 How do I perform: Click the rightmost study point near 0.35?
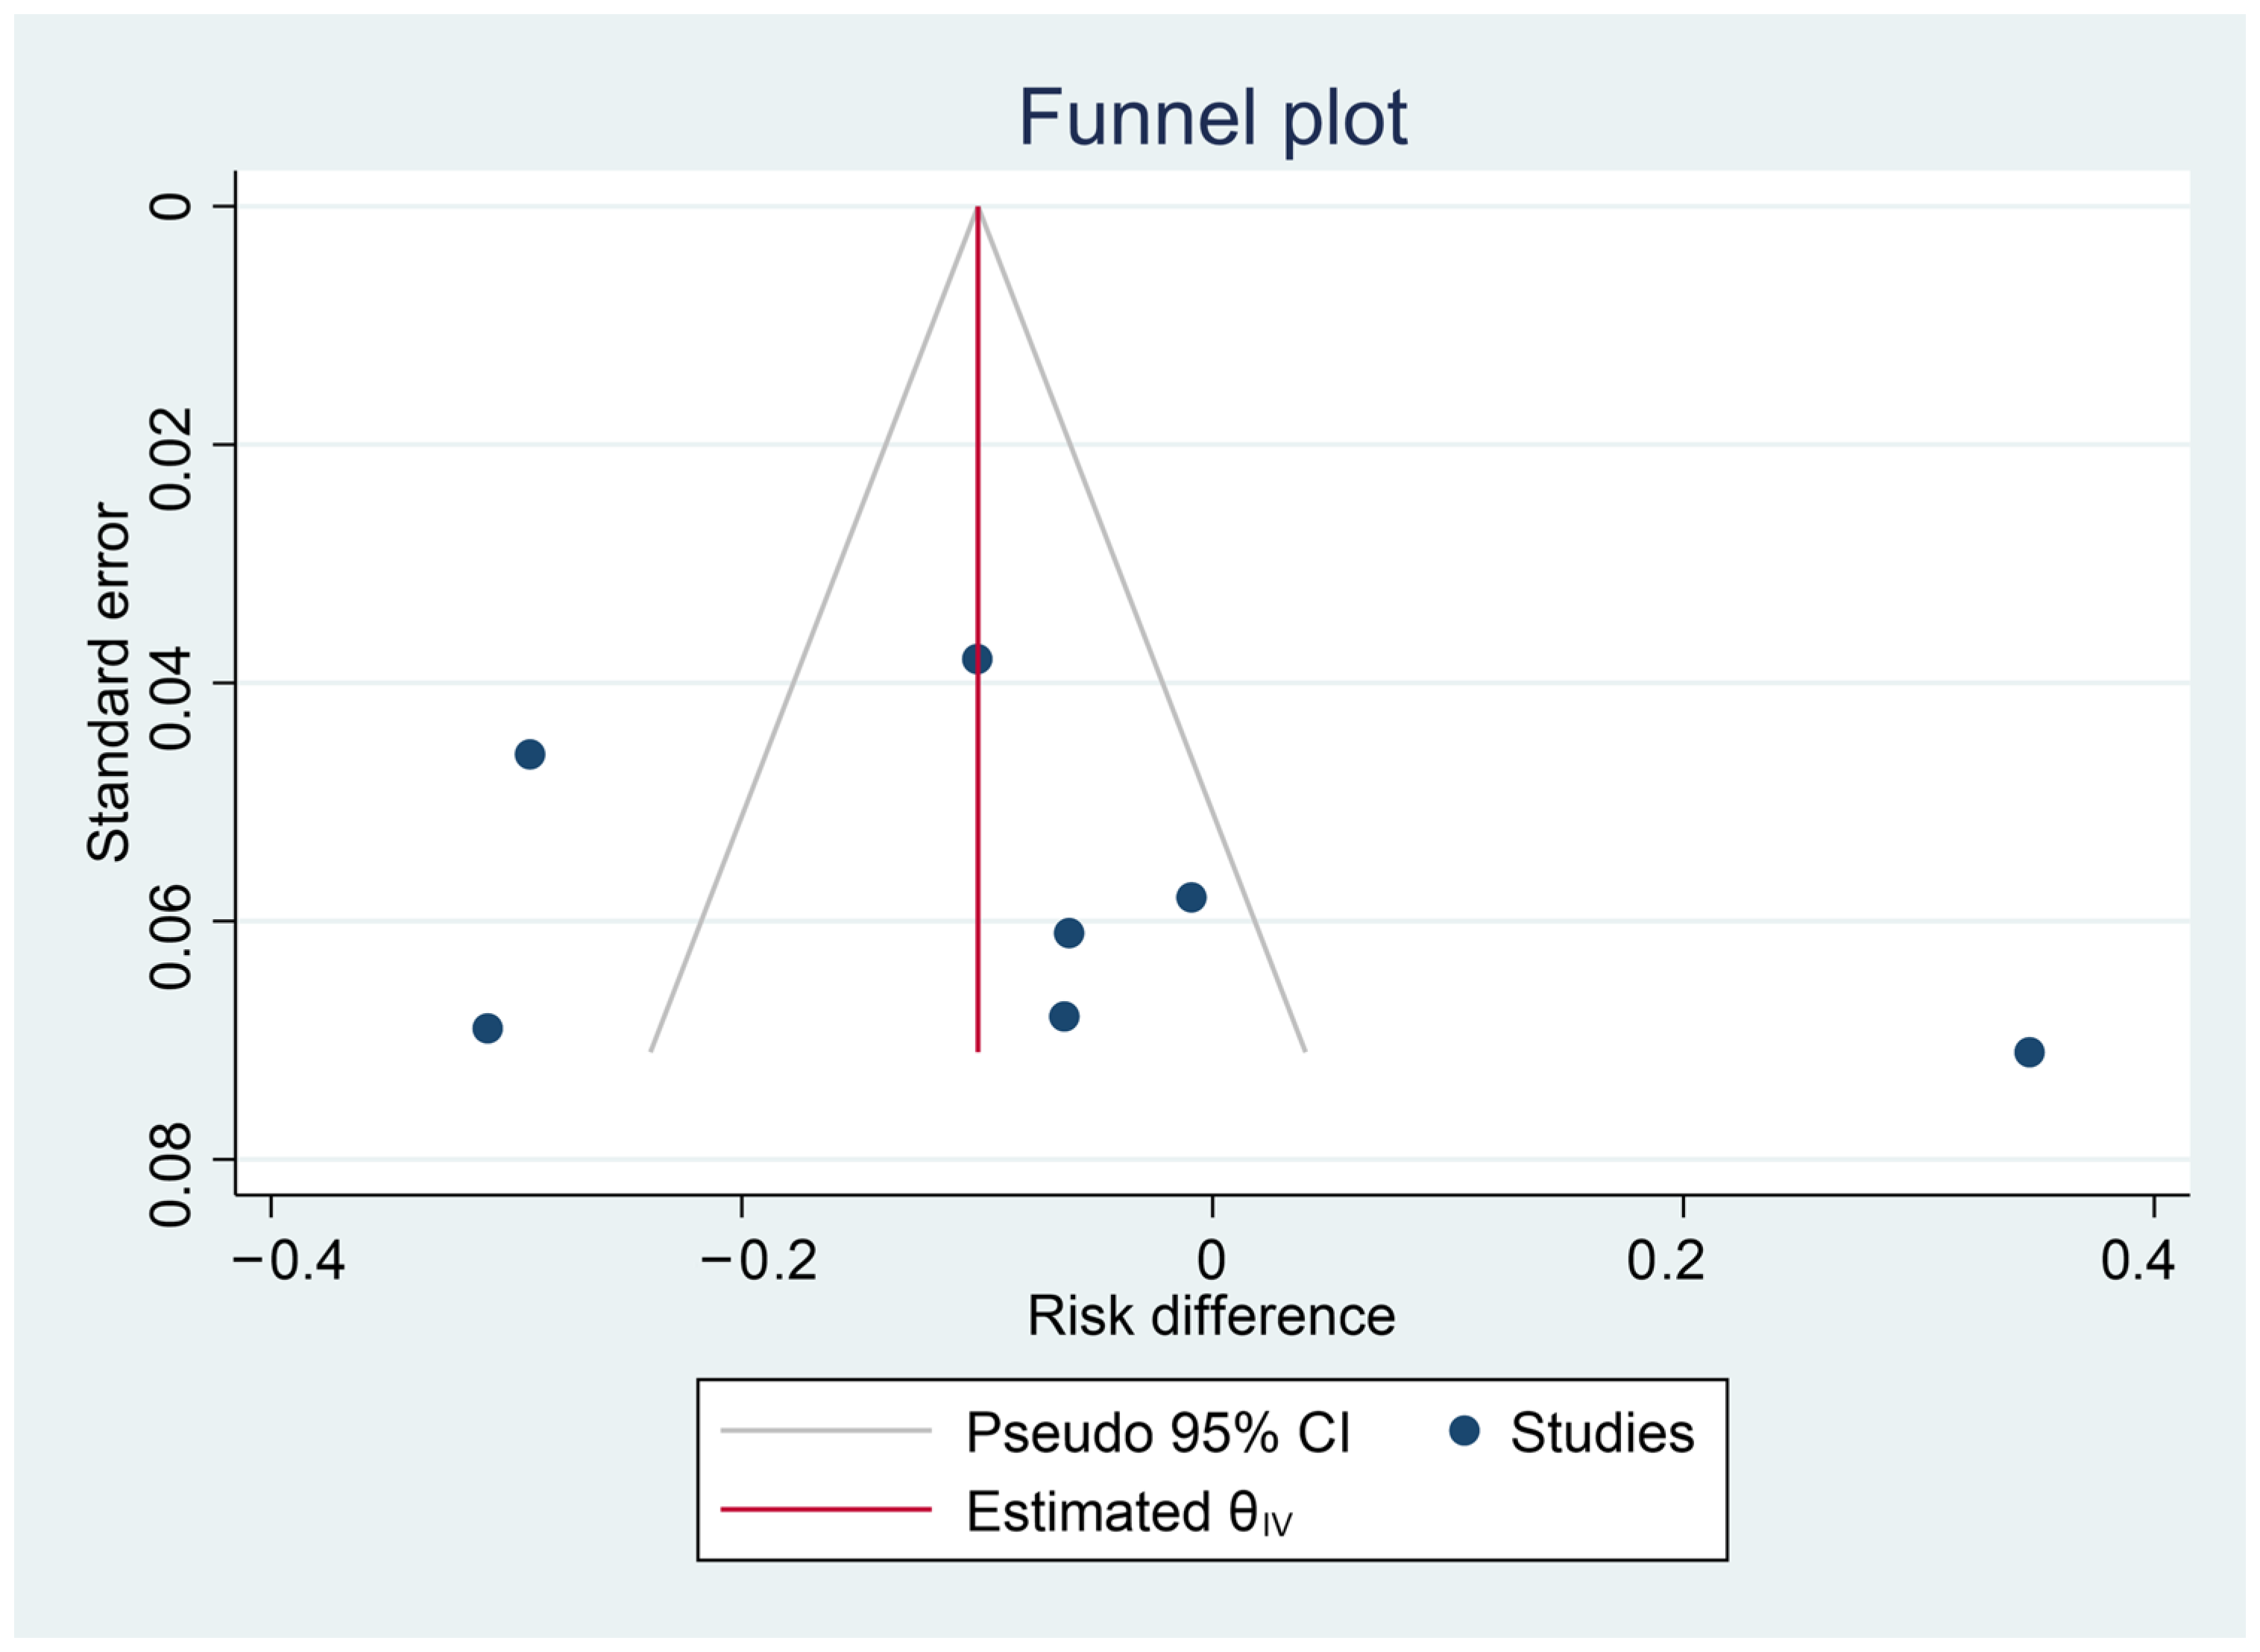coord(2029,1052)
